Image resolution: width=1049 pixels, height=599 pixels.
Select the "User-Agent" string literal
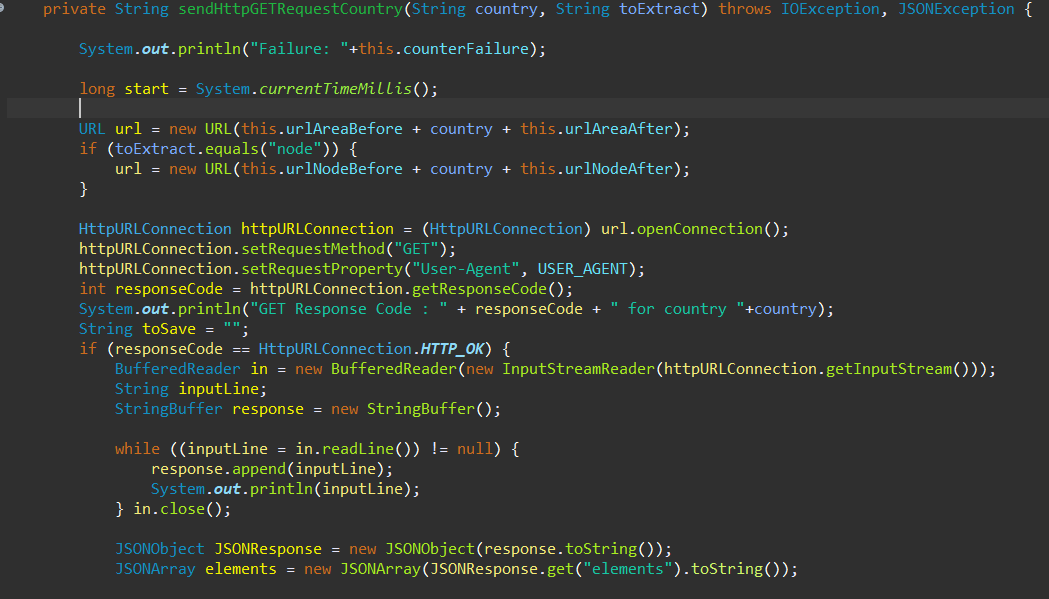pos(466,269)
